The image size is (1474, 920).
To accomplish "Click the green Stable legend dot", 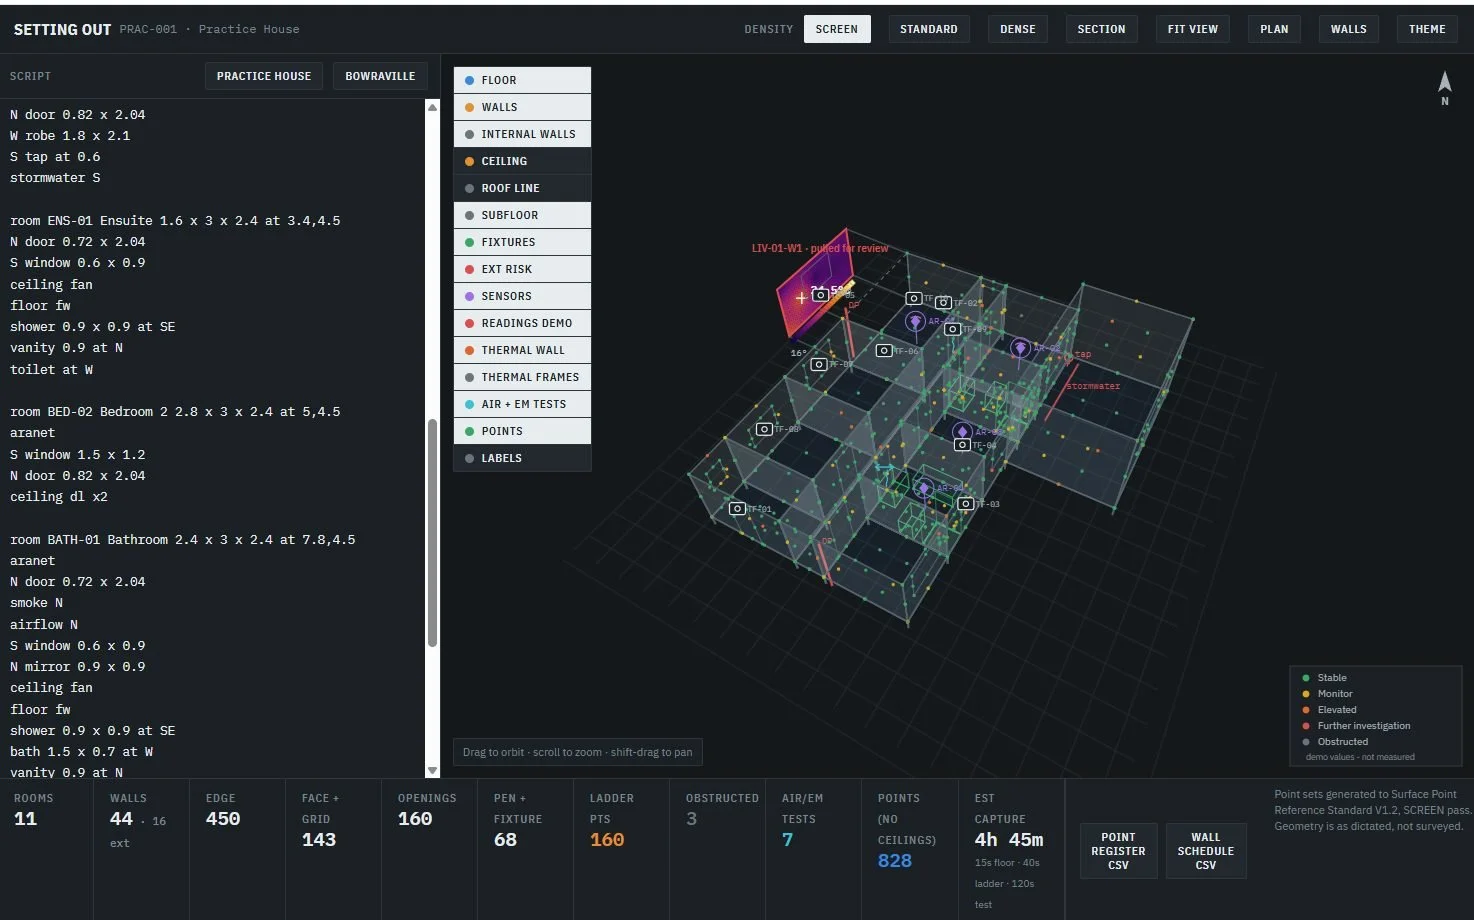I will [1306, 678].
